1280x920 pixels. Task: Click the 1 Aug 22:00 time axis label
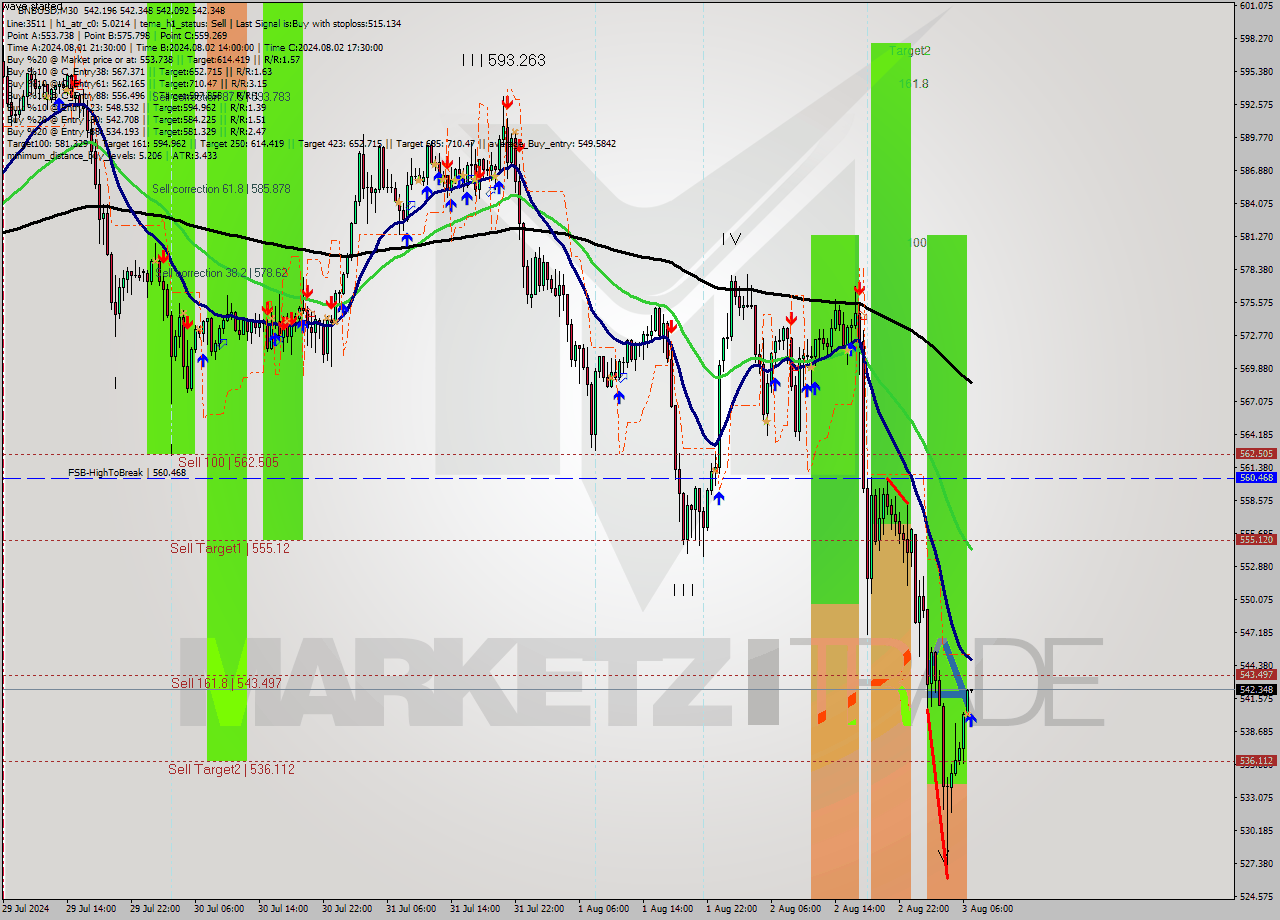[732, 909]
